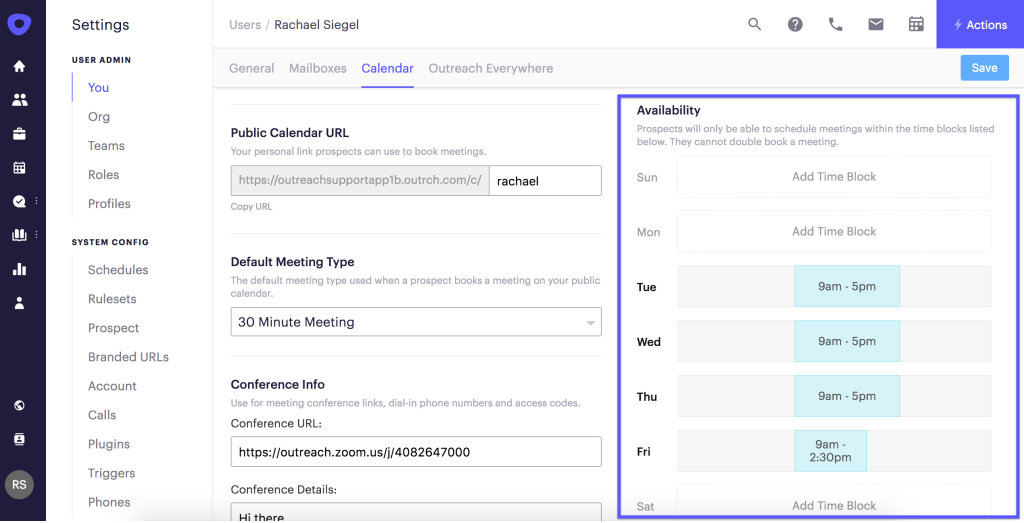
Task: Switch to Outreach Everywhere tab
Action: [490, 69]
